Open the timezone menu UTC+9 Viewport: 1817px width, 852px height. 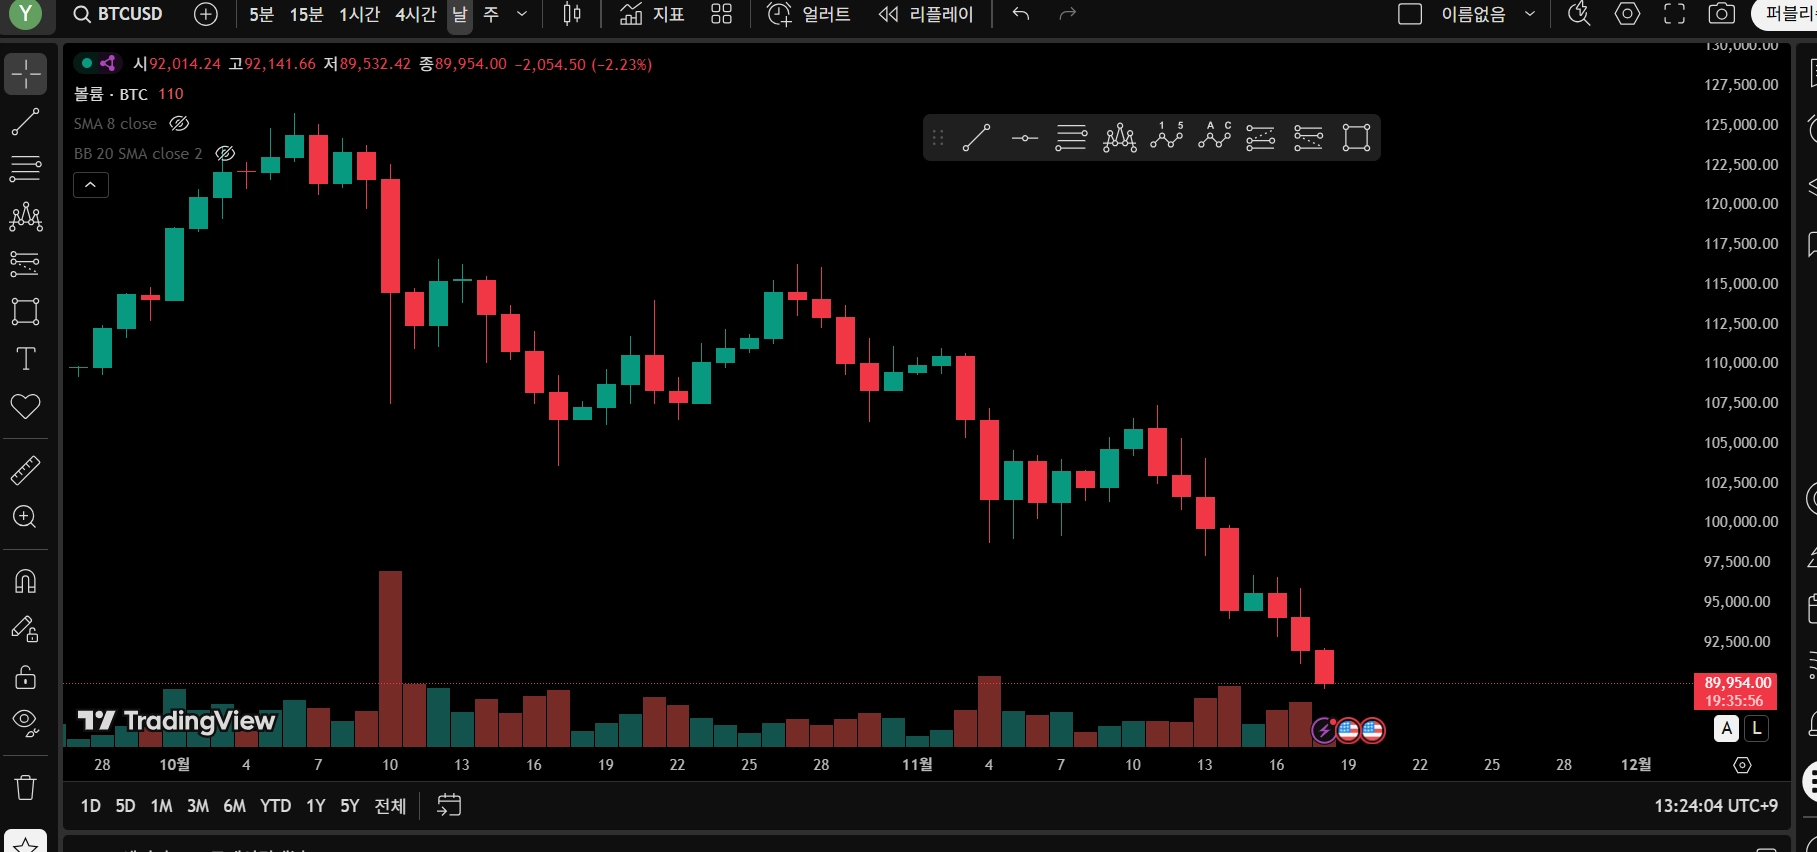click(1716, 806)
